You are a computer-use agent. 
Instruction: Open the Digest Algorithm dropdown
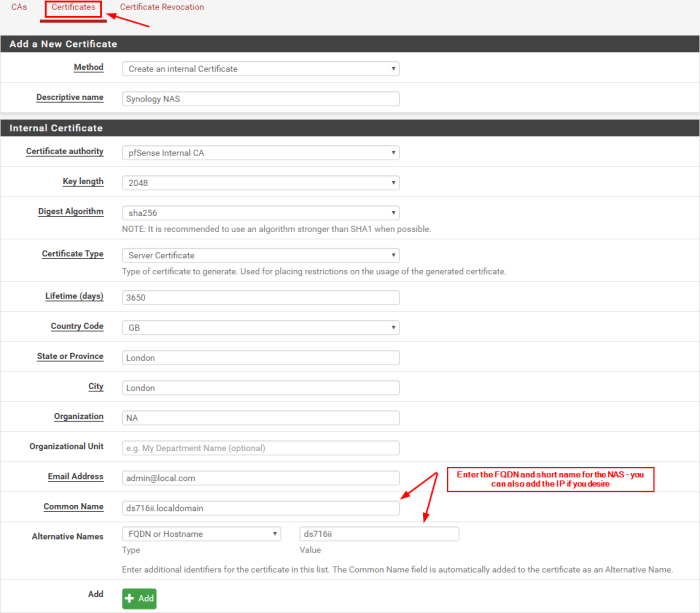[x=260, y=213]
